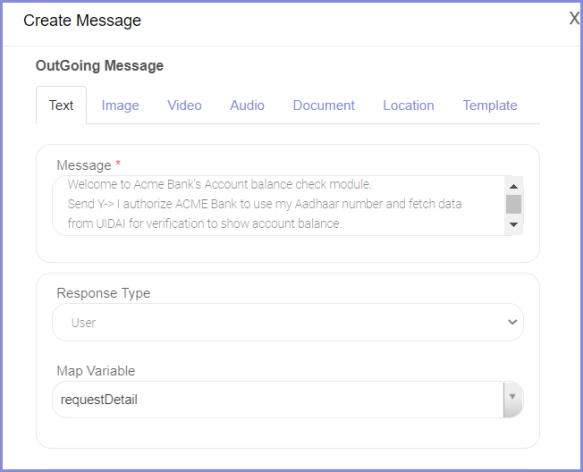The width and height of the screenshot is (583, 472).
Task: Open the Document message tab
Action: 324,105
